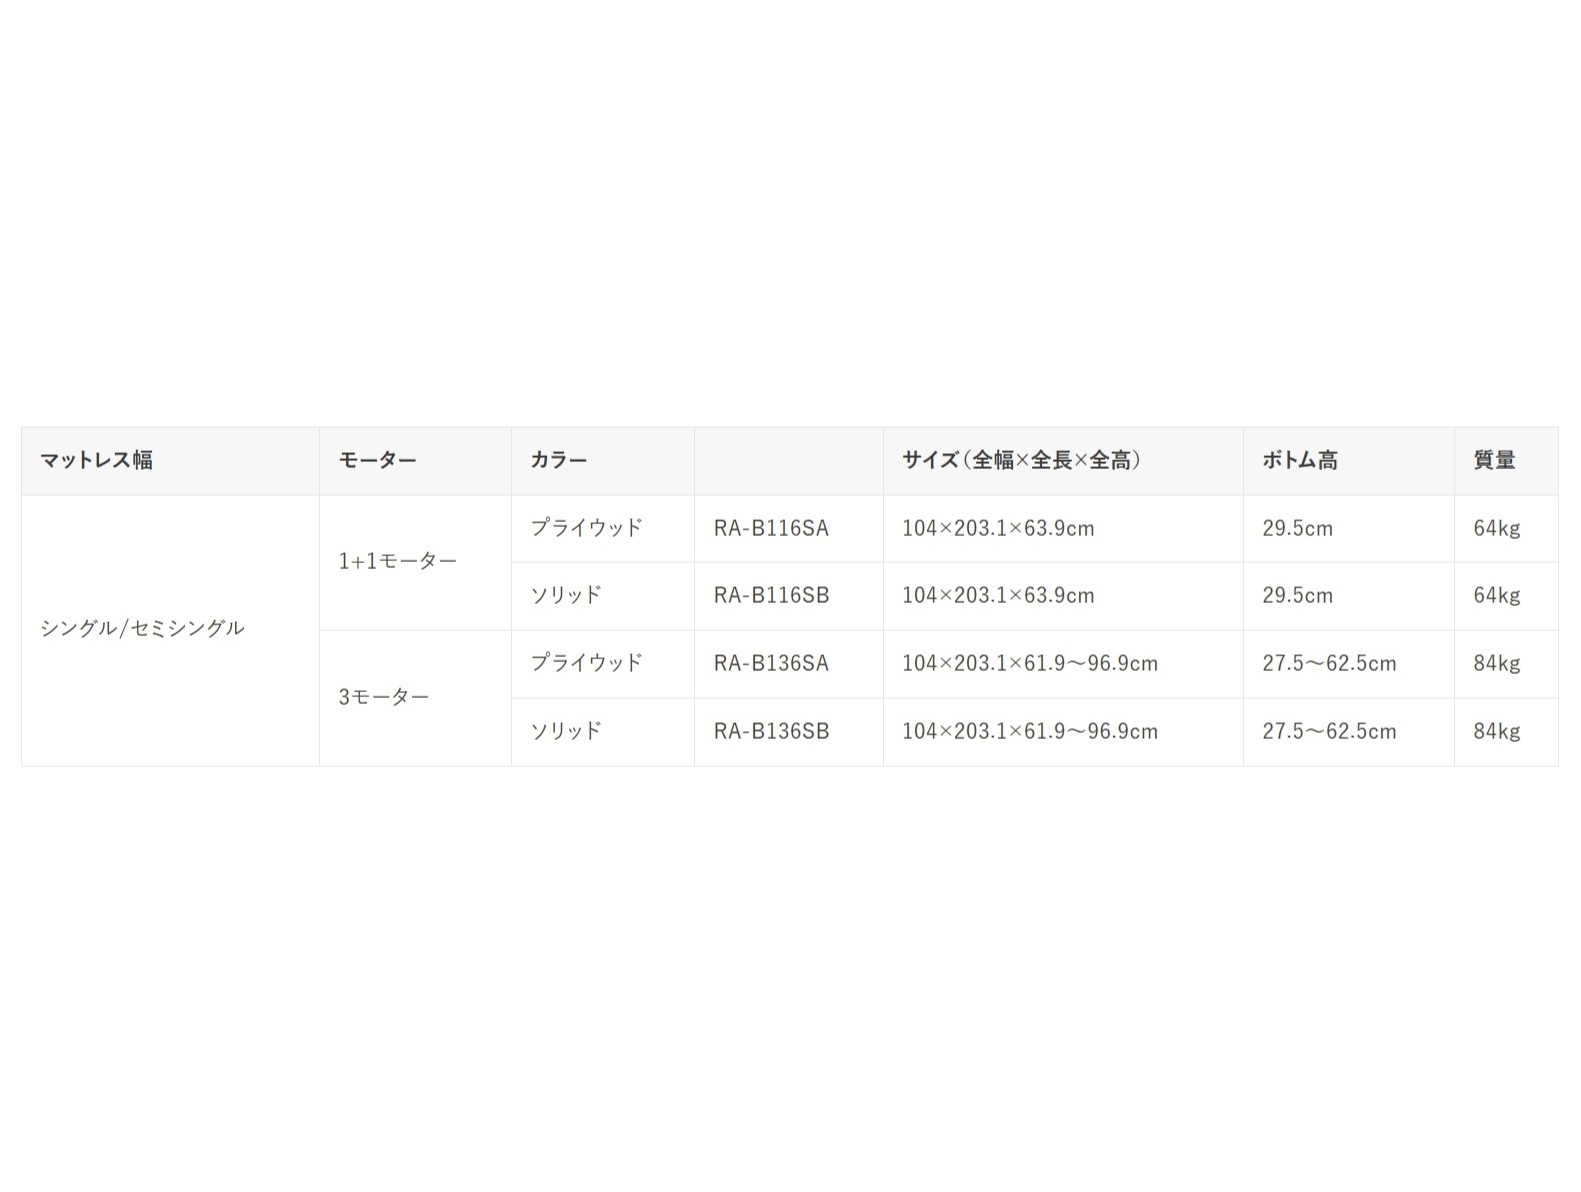Click the サイズ（全幅×全長×全高） header

[x=1021, y=460]
